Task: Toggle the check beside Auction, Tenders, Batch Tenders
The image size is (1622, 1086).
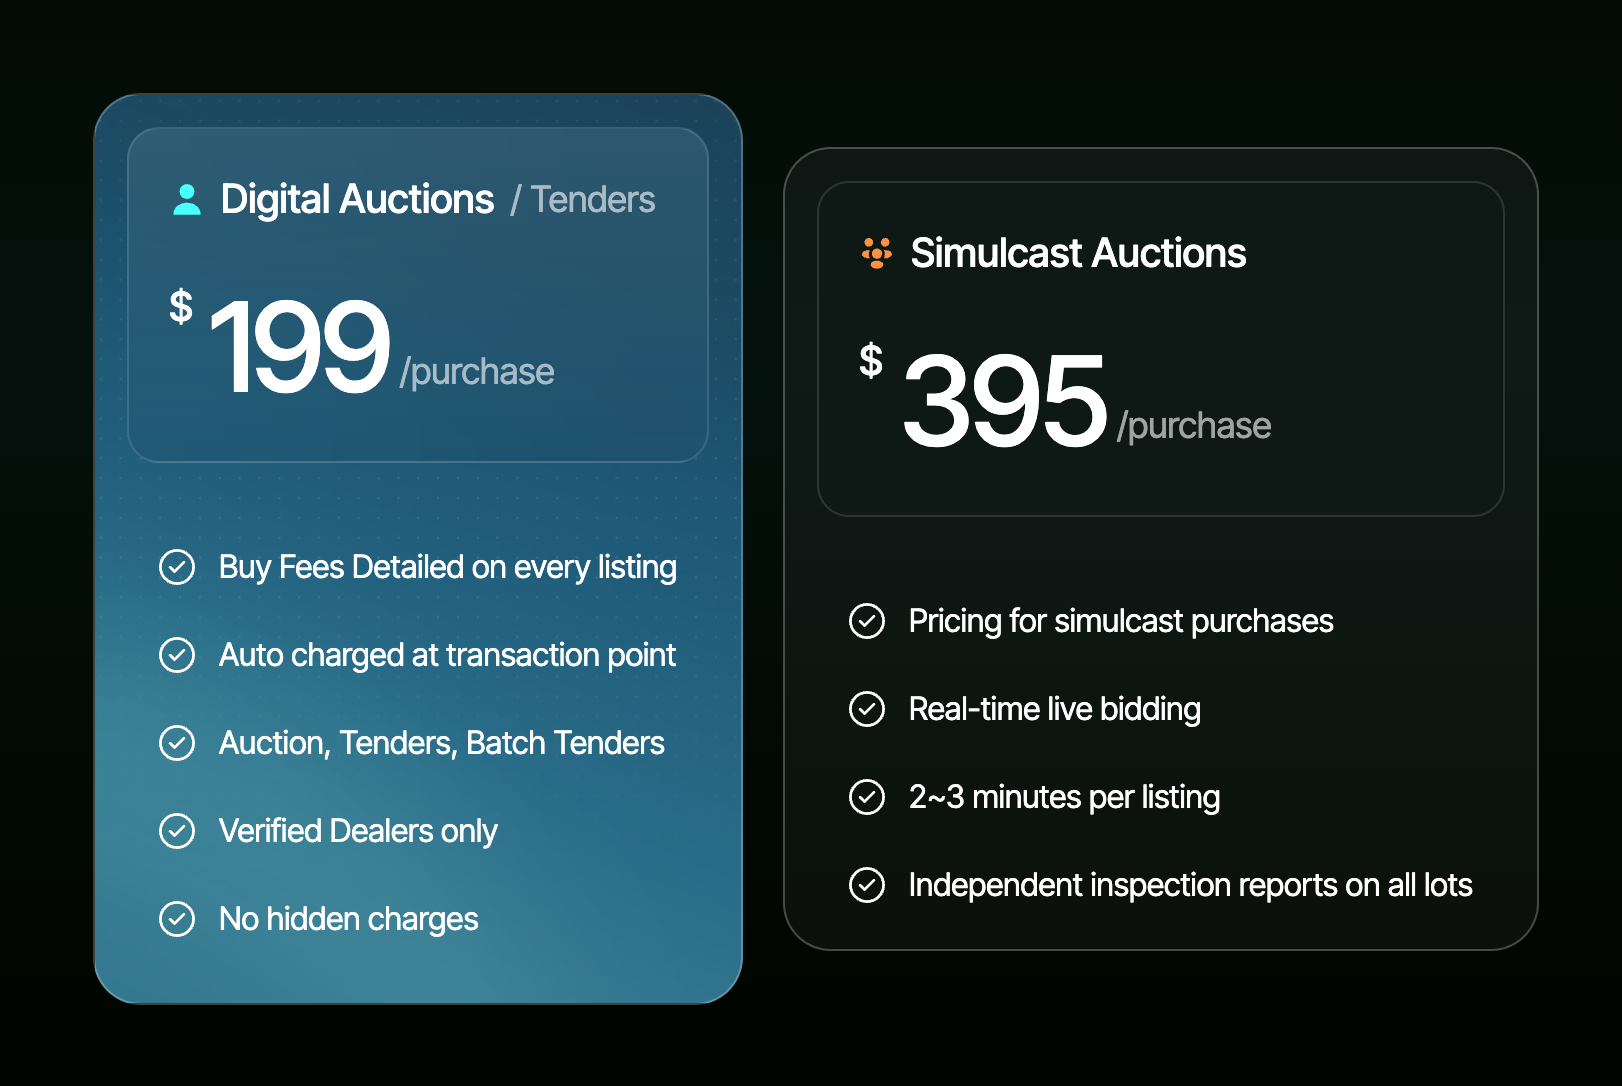Action: (x=177, y=743)
